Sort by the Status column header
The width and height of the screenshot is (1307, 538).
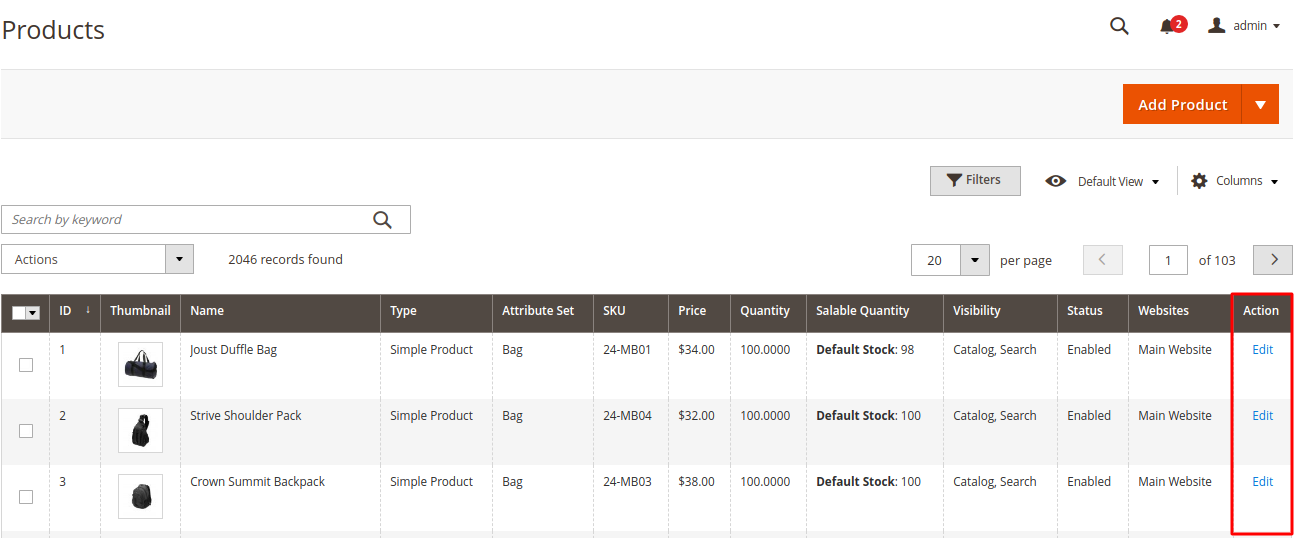[1093, 311]
